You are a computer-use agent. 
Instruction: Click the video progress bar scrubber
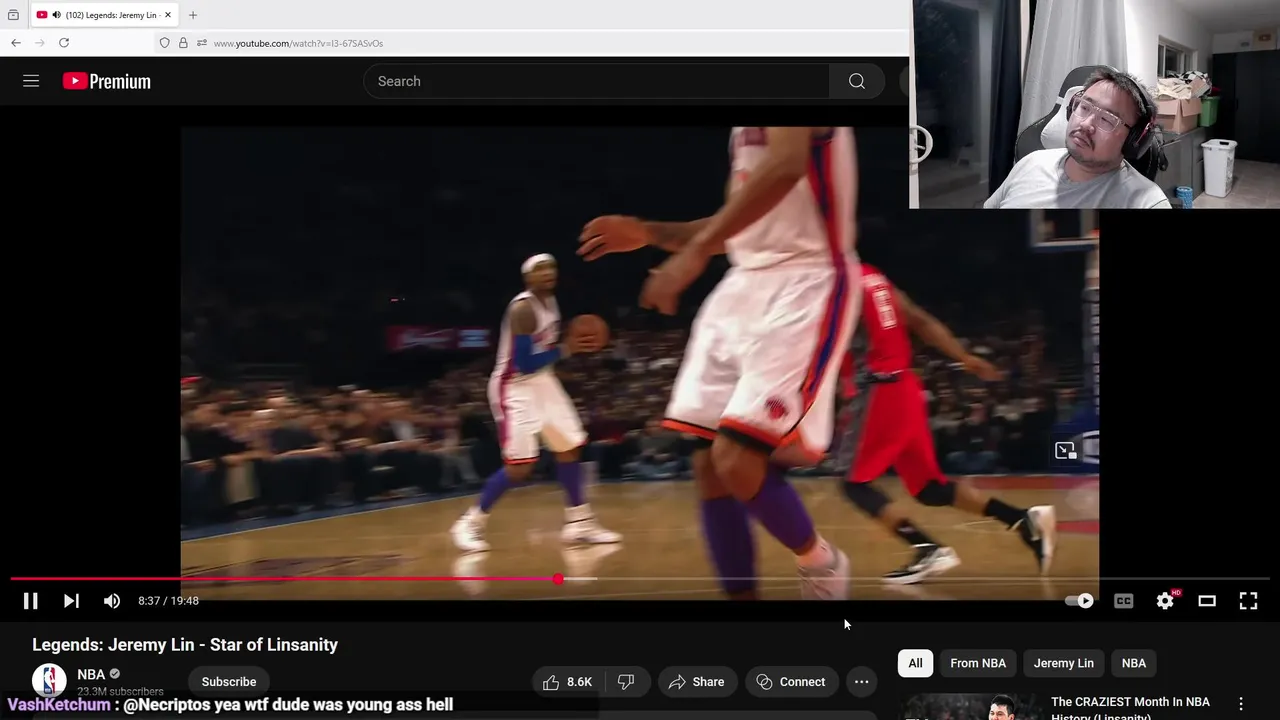tap(558, 579)
